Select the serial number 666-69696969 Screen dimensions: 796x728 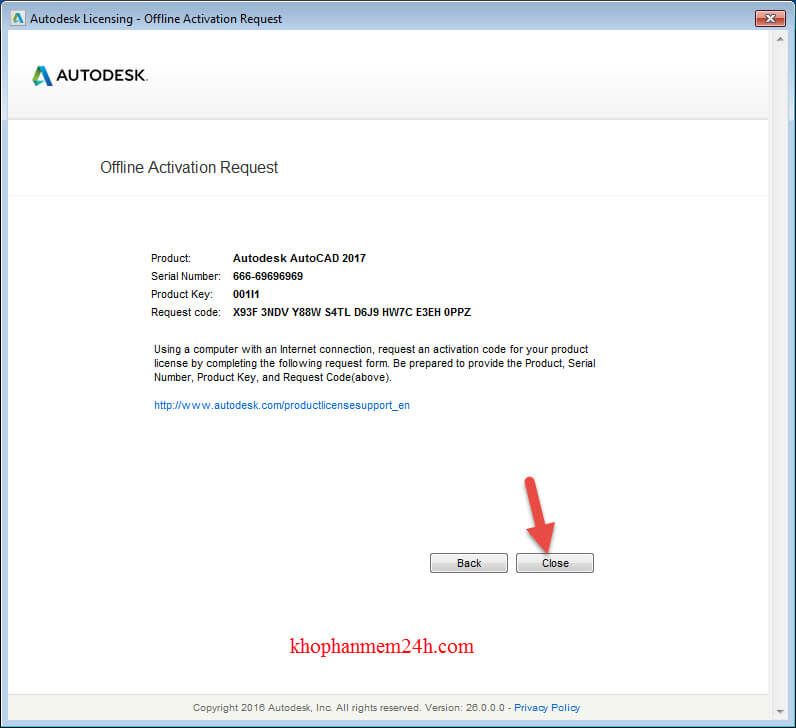click(x=268, y=276)
